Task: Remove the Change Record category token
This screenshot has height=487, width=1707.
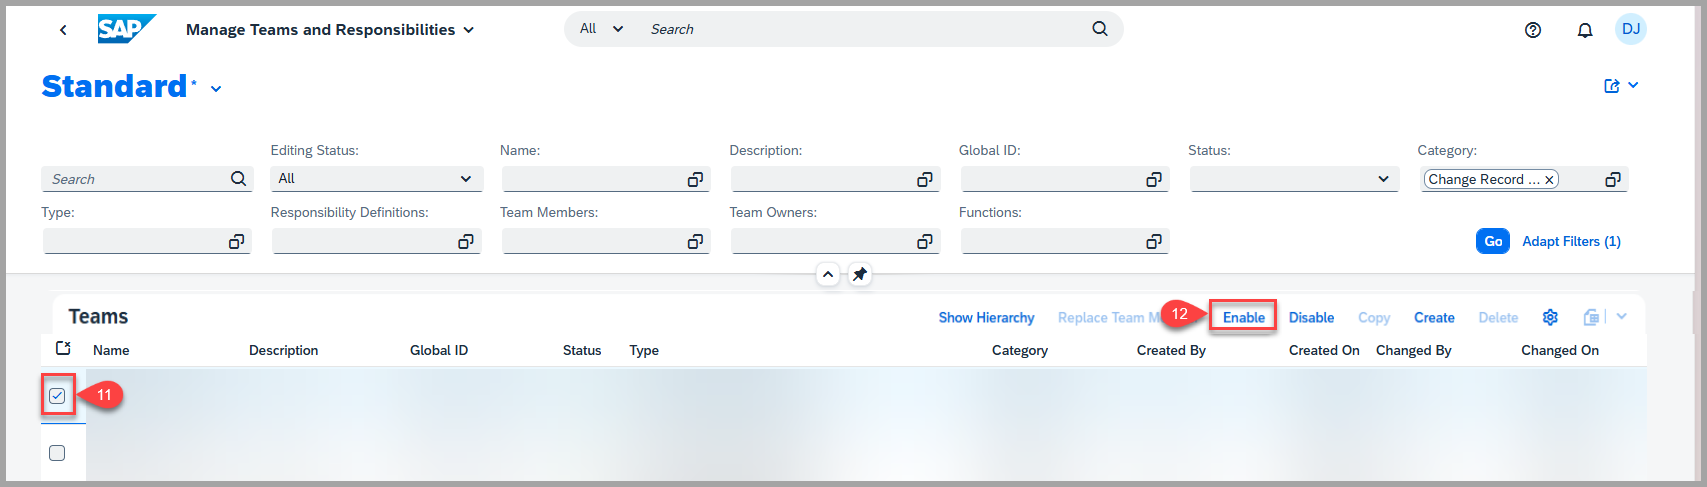Action: point(1549,180)
